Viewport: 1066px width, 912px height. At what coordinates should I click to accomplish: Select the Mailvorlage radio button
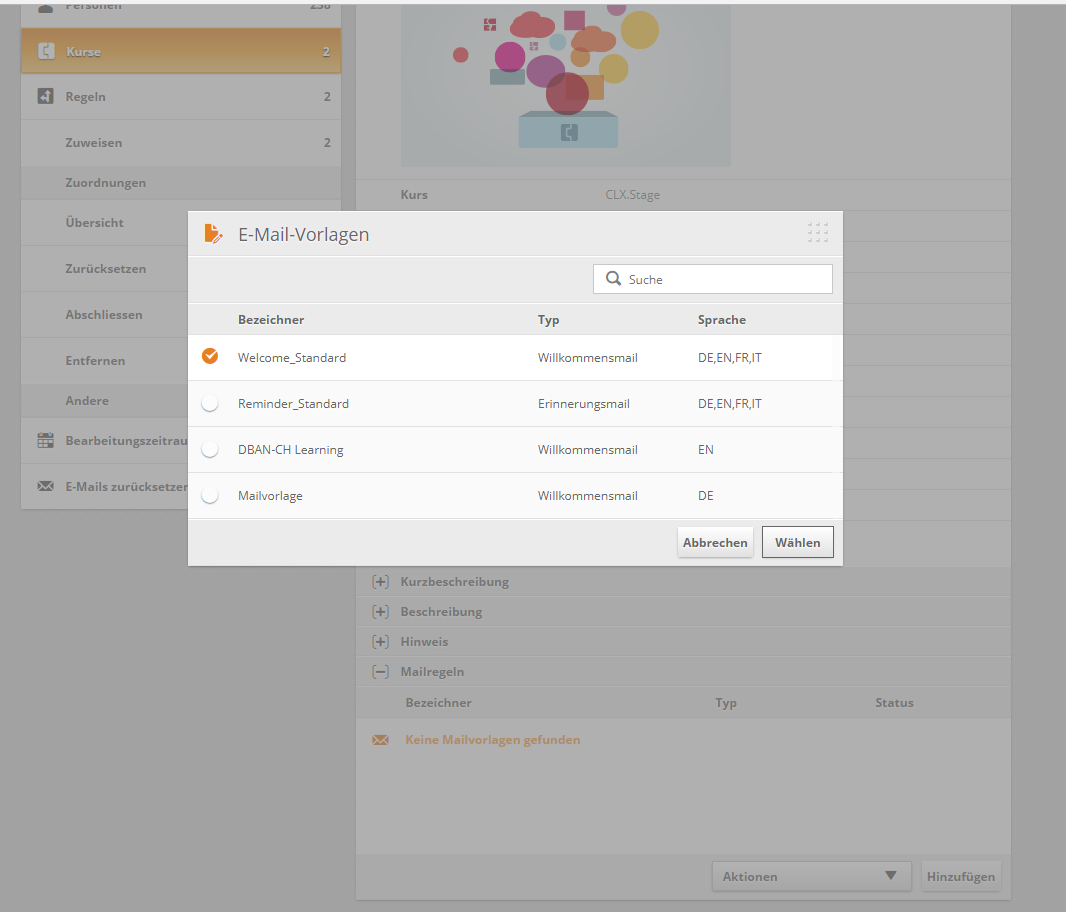pos(210,496)
